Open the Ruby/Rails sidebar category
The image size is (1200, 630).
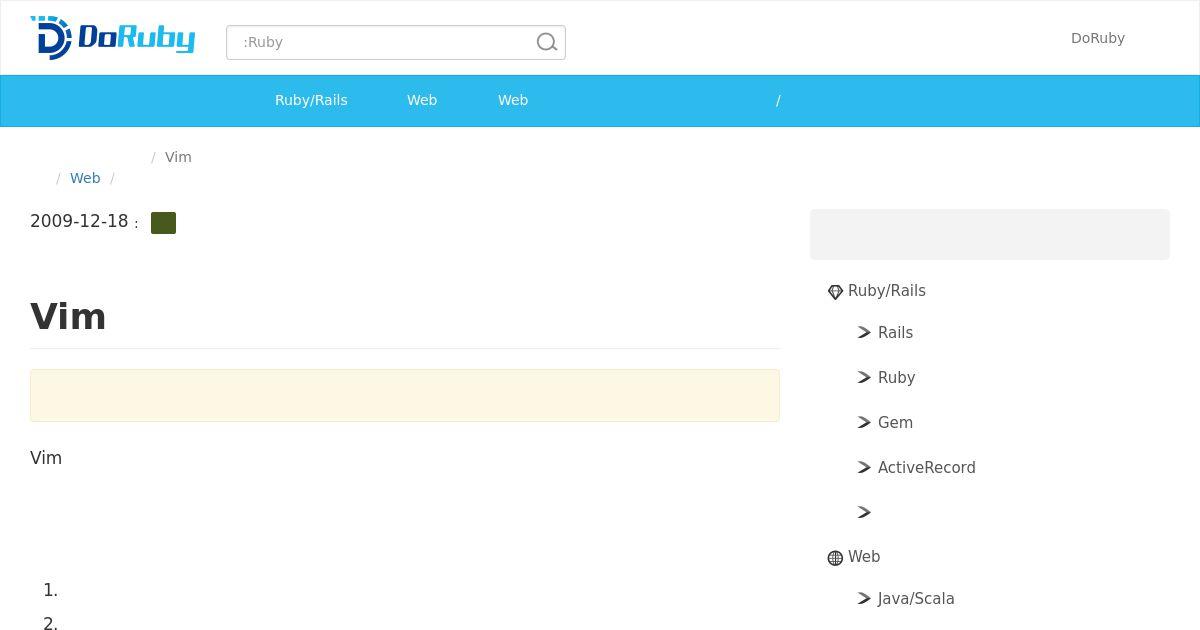pos(887,291)
